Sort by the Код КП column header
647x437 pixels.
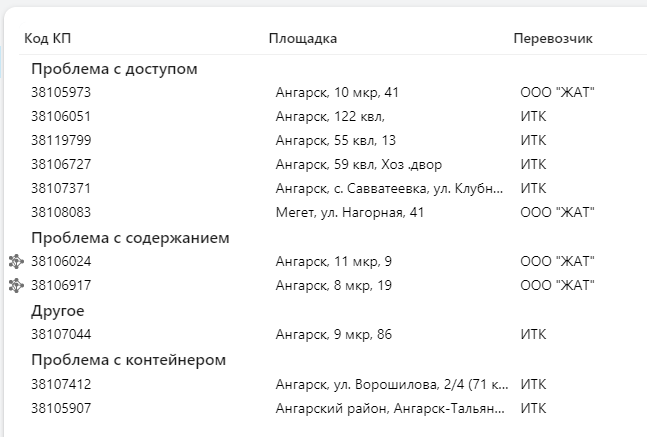tap(47, 38)
